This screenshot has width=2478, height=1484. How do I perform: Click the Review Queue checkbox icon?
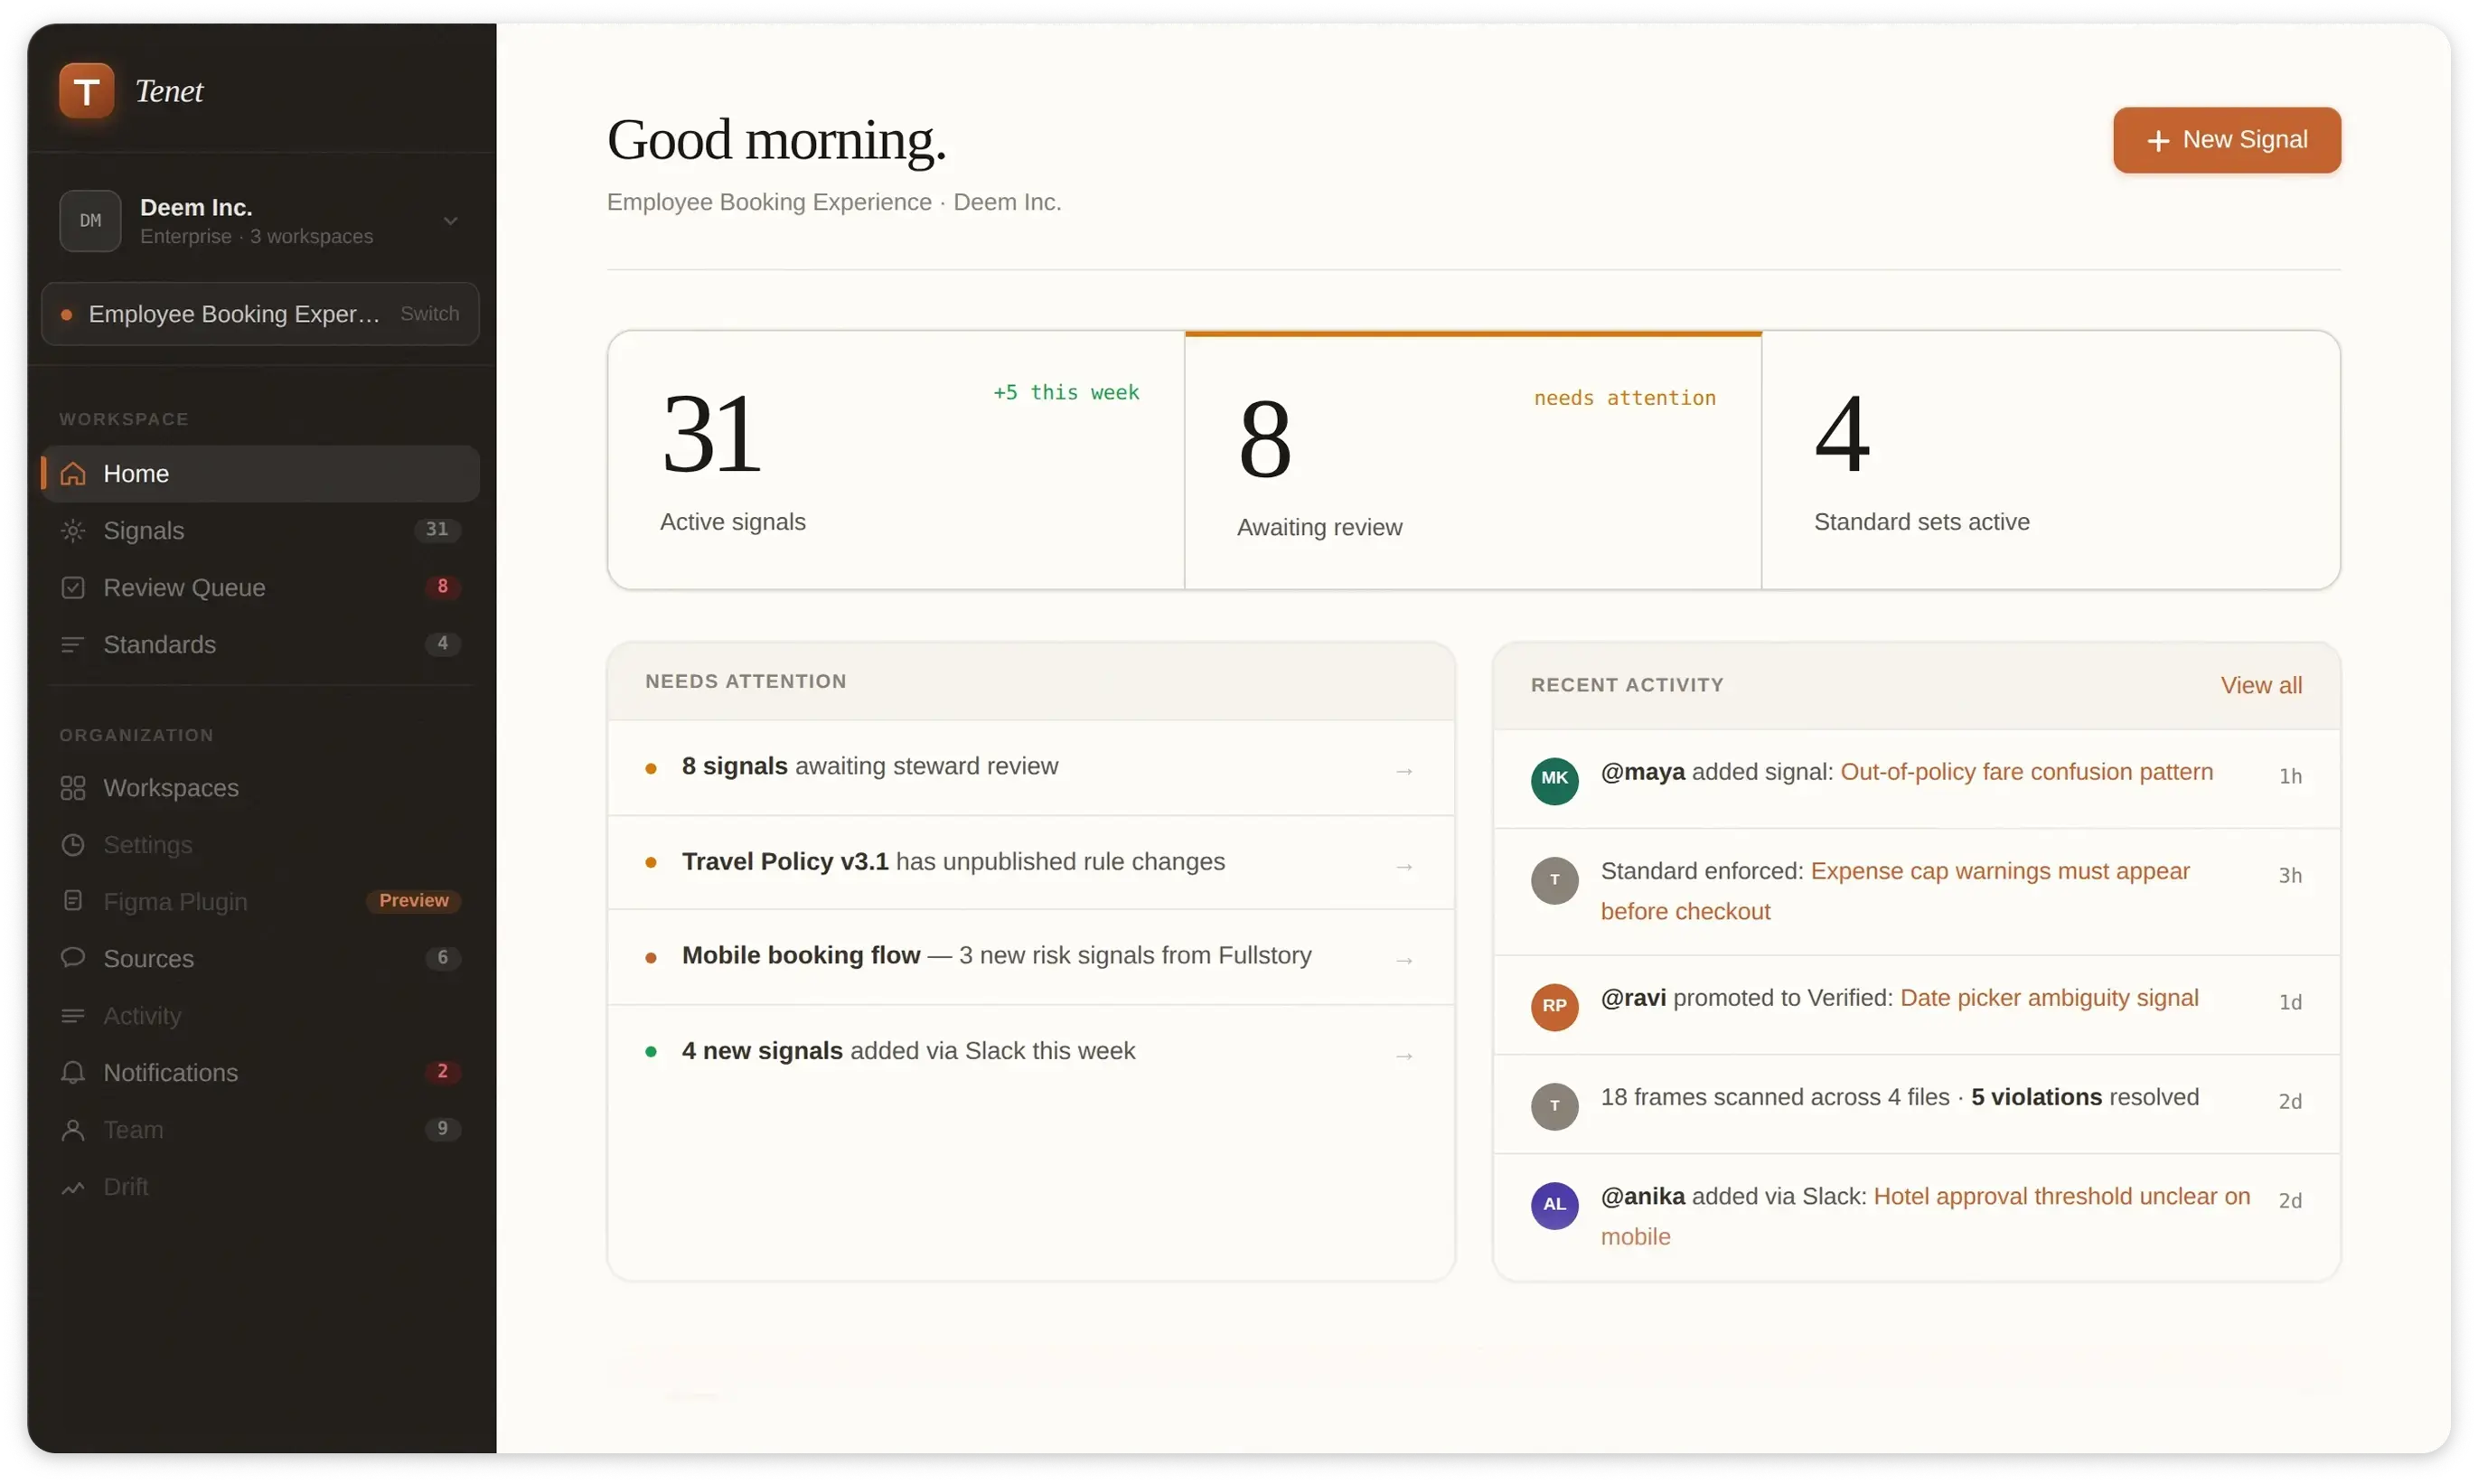(73, 587)
